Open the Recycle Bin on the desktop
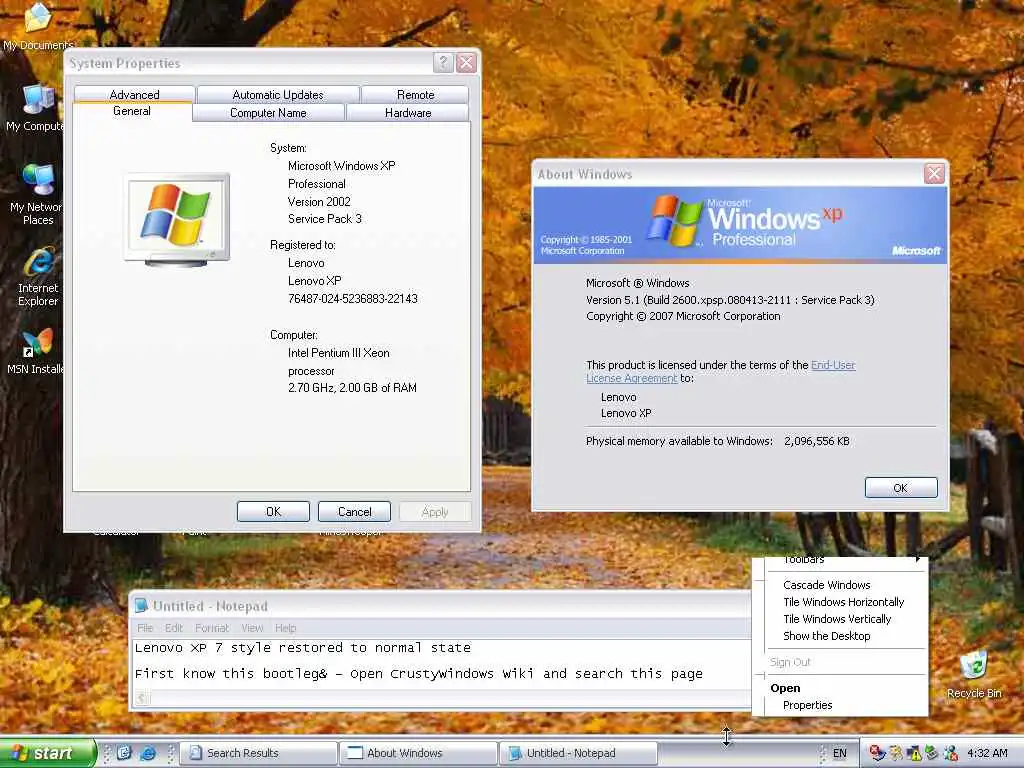This screenshot has height=768, width=1024. 974,674
